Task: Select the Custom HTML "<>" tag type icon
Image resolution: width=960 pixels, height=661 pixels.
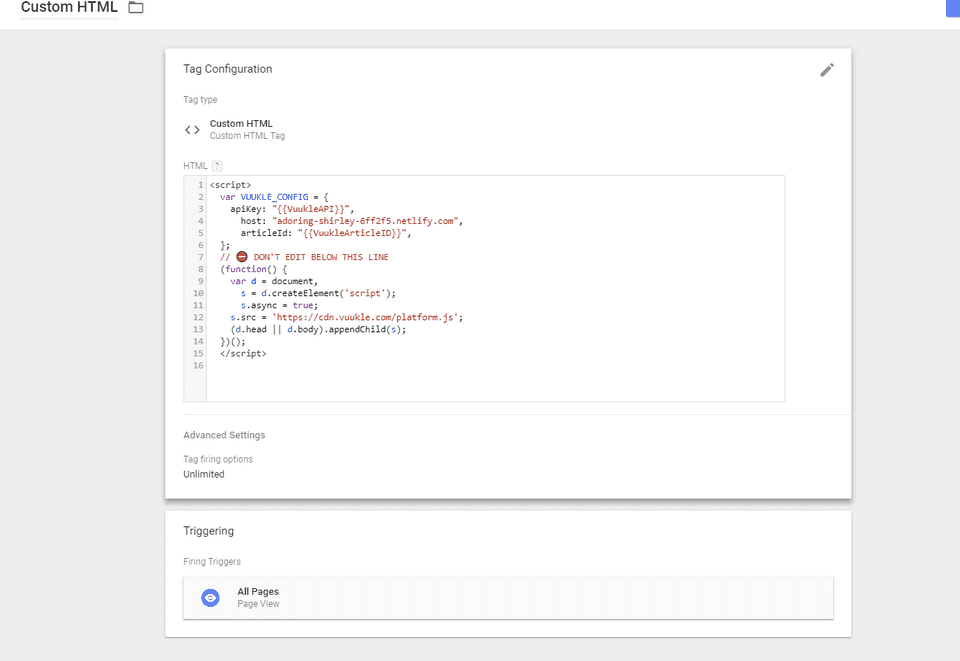Action: pos(192,129)
